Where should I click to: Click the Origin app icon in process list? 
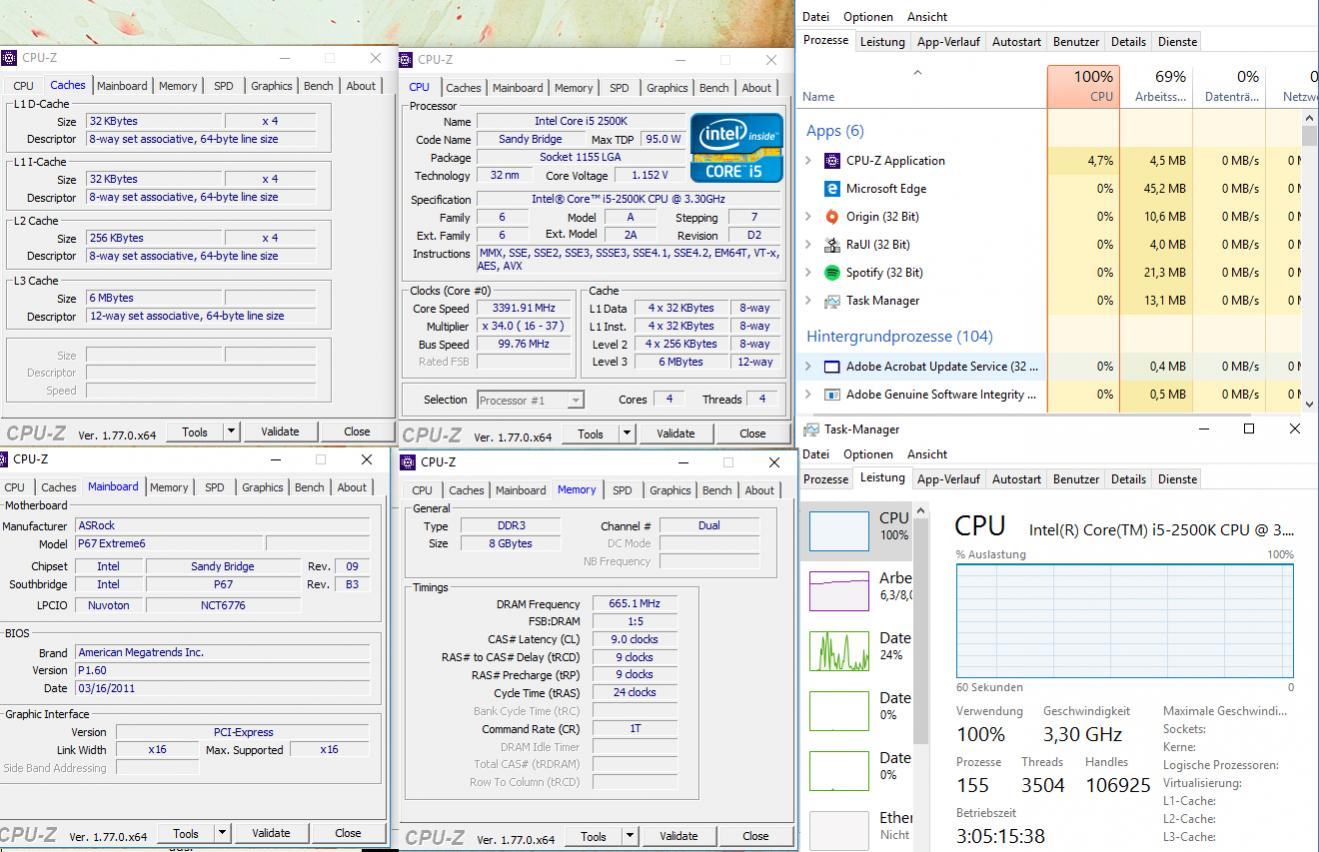pos(832,216)
